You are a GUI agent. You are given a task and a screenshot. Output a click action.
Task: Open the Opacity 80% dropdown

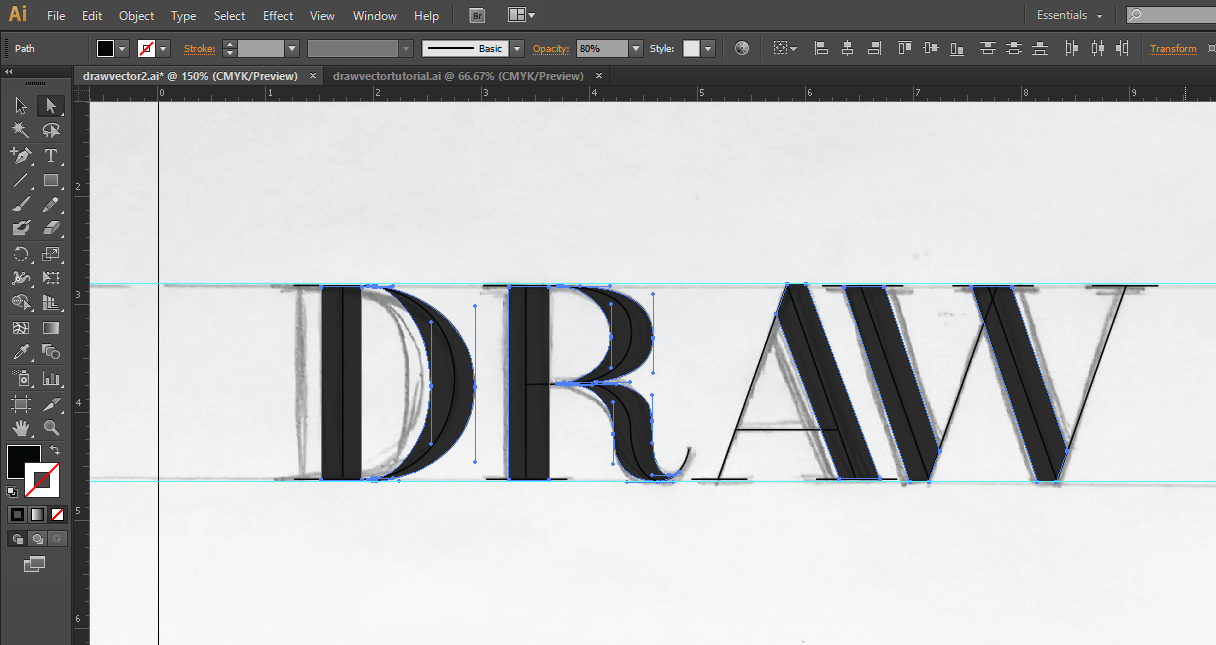pos(636,48)
